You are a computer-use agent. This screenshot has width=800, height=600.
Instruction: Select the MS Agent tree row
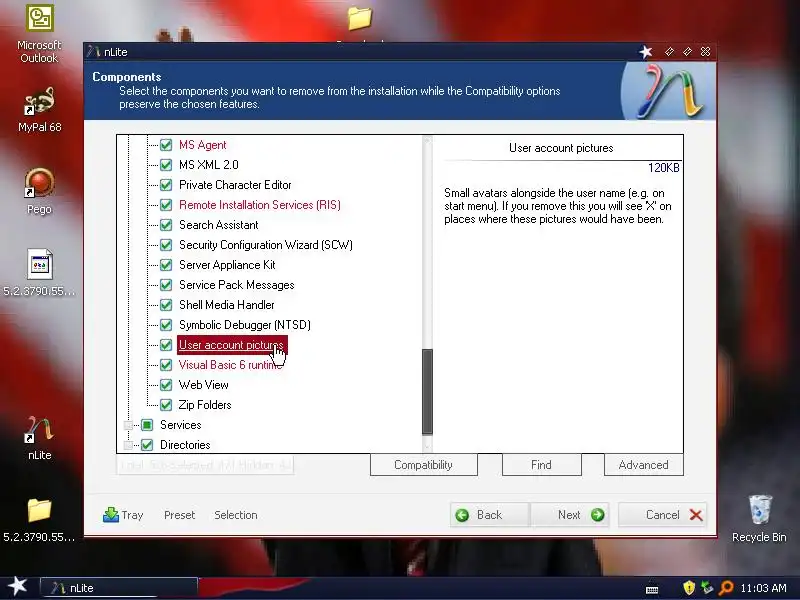point(203,145)
